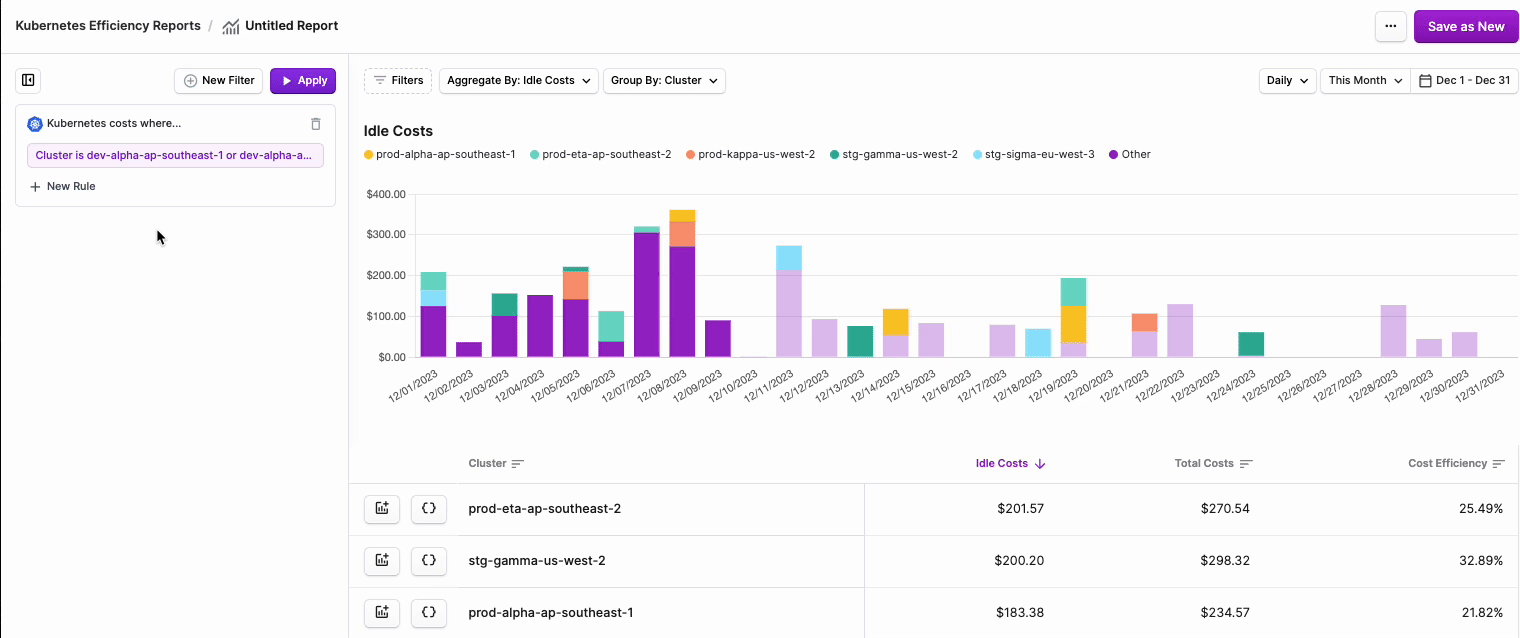Collapse the filter sidebar panel icon
1520x638 pixels.
(x=28, y=80)
